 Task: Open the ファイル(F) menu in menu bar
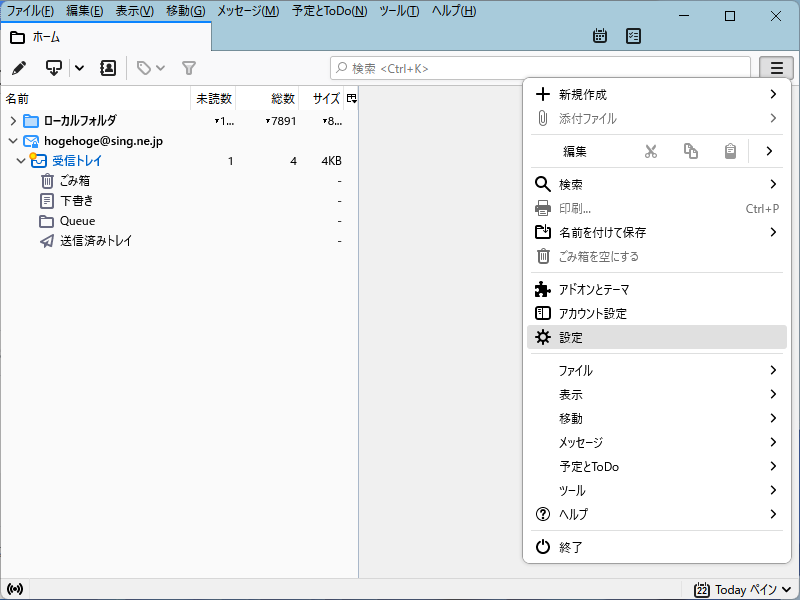[x=30, y=11]
